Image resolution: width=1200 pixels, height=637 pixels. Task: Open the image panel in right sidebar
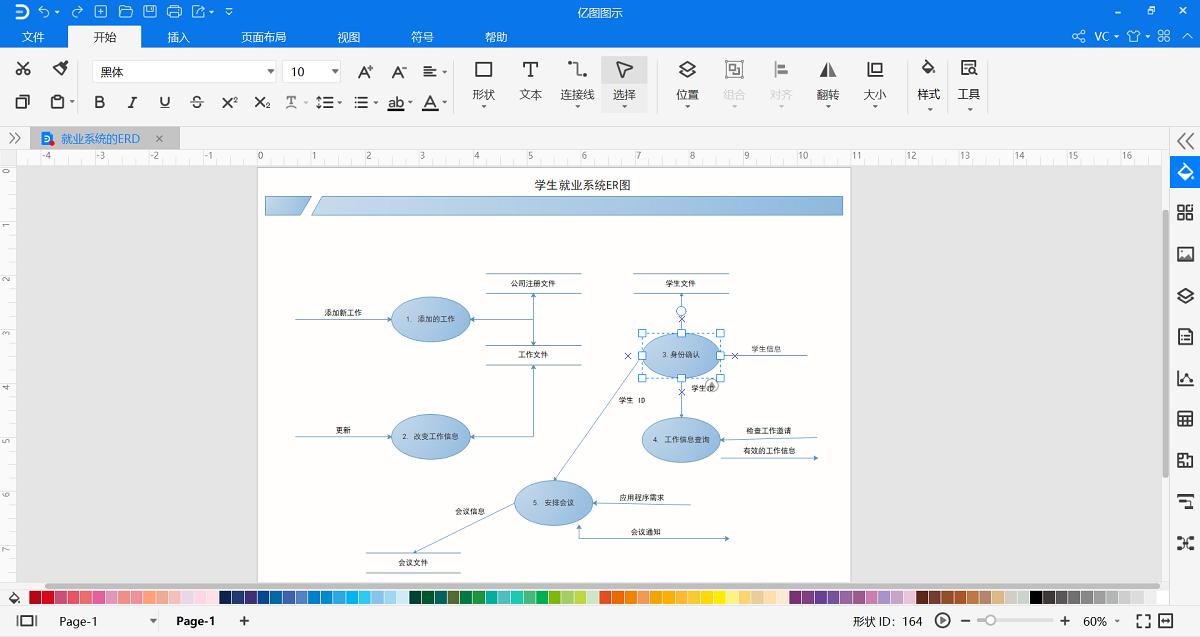click(x=1185, y=254)
